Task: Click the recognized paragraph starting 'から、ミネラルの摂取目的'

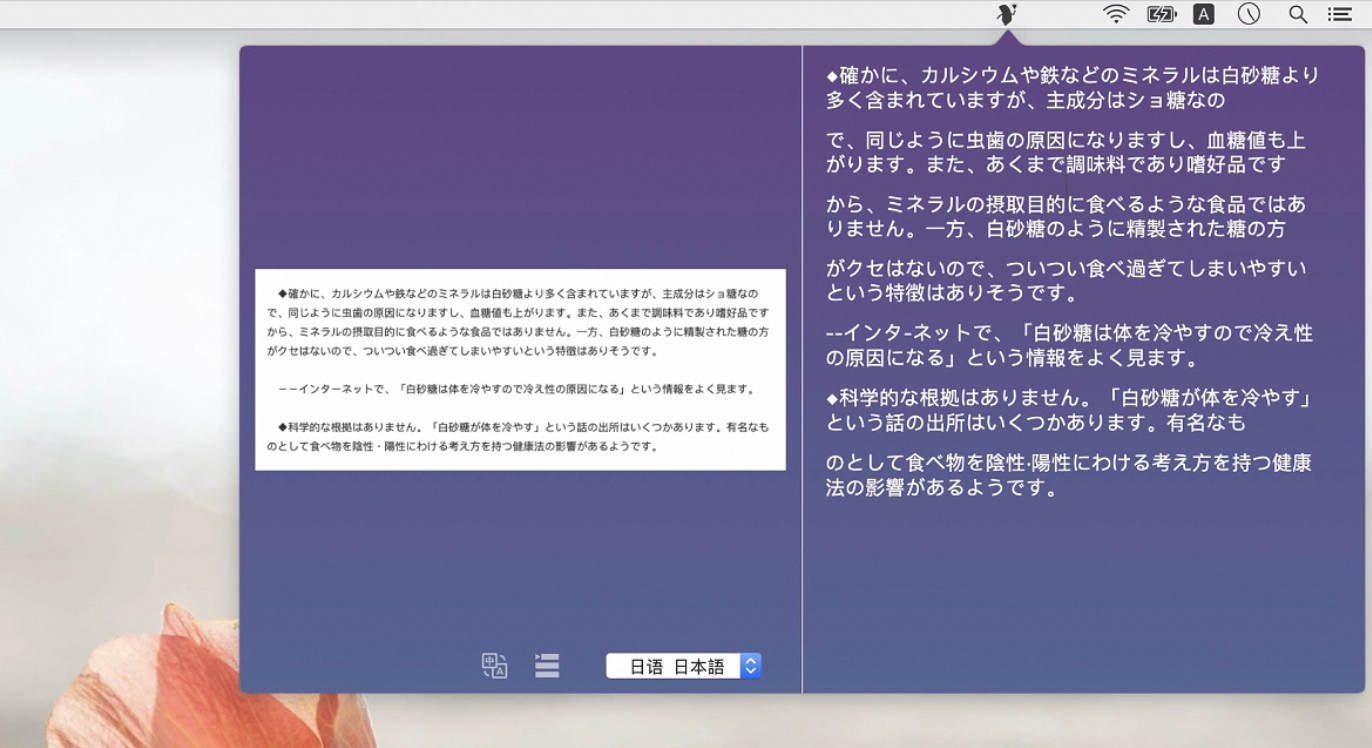Action: coord(1066,216)
